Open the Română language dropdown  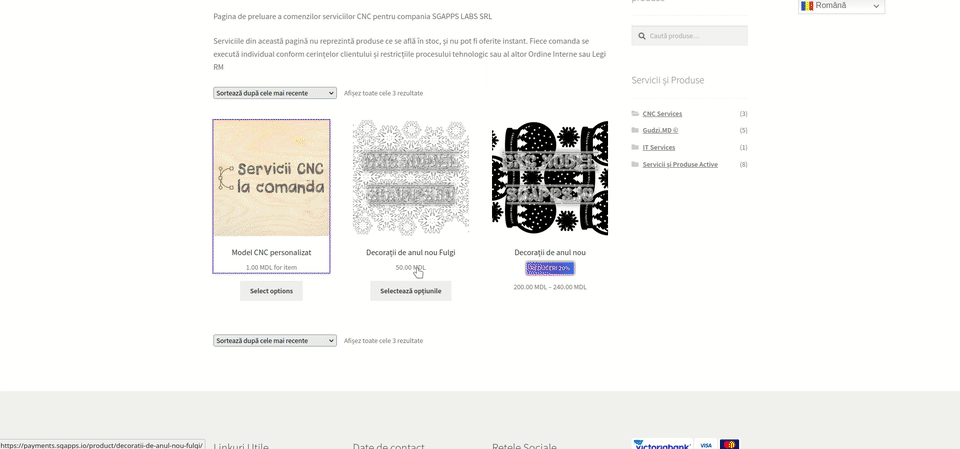click(841, 6)
